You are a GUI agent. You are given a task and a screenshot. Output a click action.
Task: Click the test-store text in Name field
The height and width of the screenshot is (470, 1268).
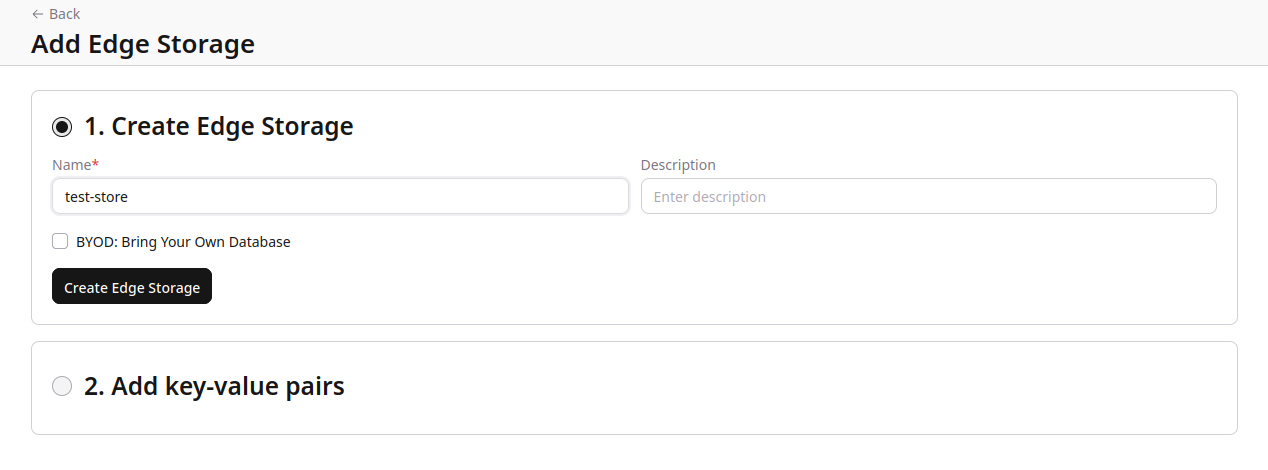96,197
